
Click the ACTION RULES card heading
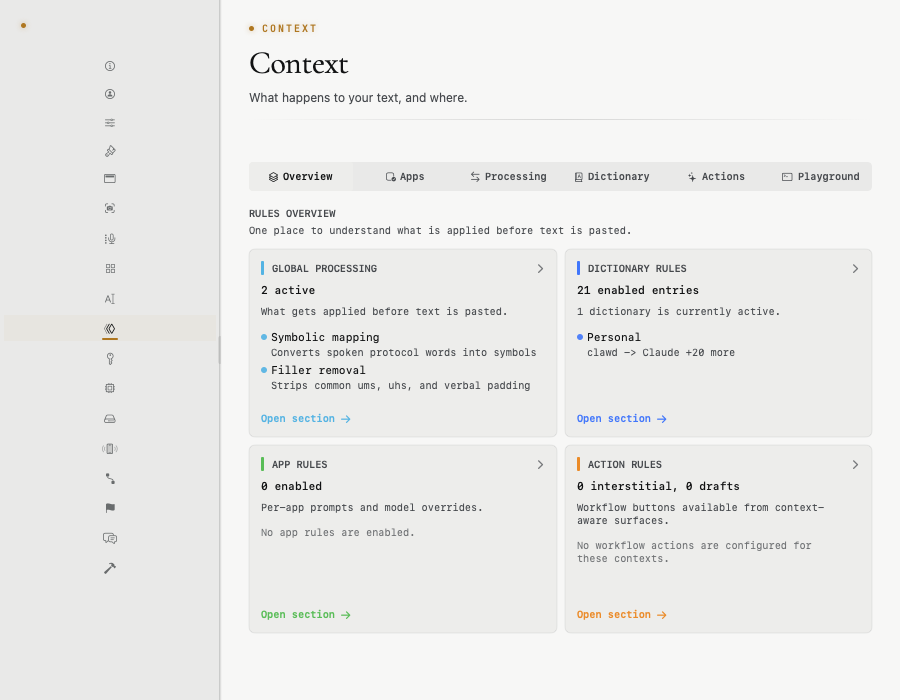[624, 465]
